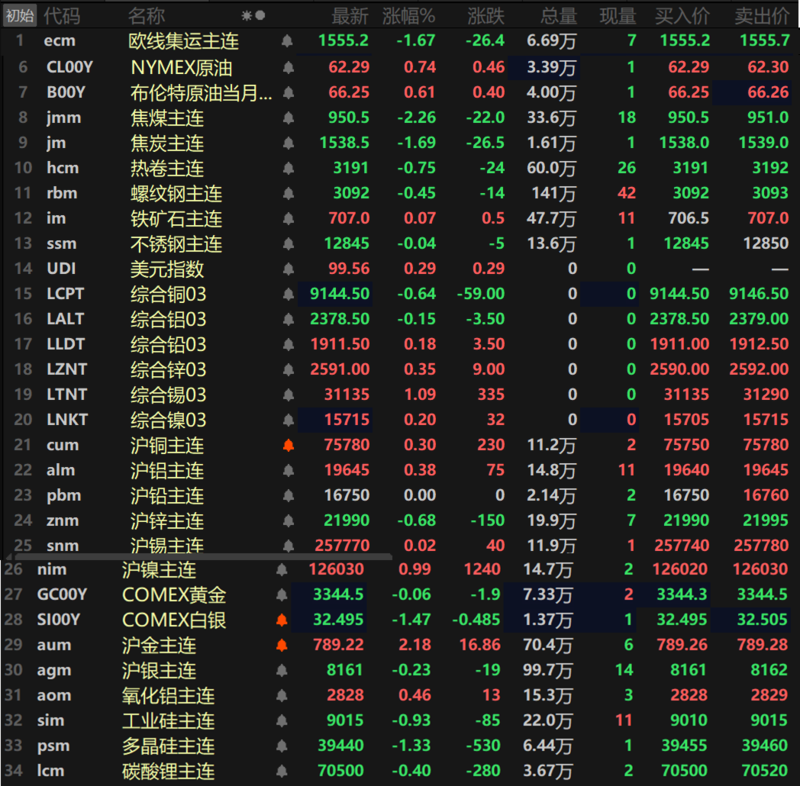The image size is (800, 786).
Task: Sort by the 最新 column header
Action: coord(350,16)
